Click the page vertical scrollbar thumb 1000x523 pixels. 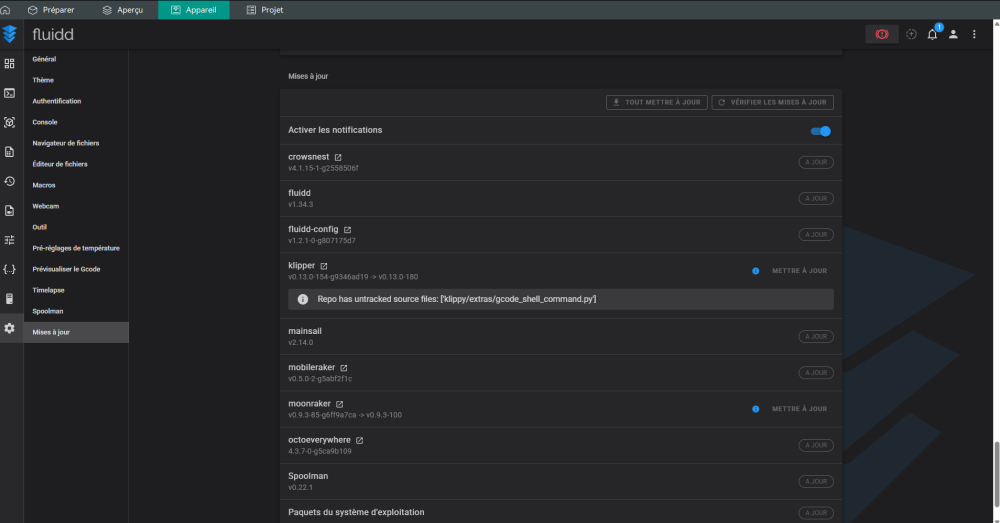click(996, 476)
